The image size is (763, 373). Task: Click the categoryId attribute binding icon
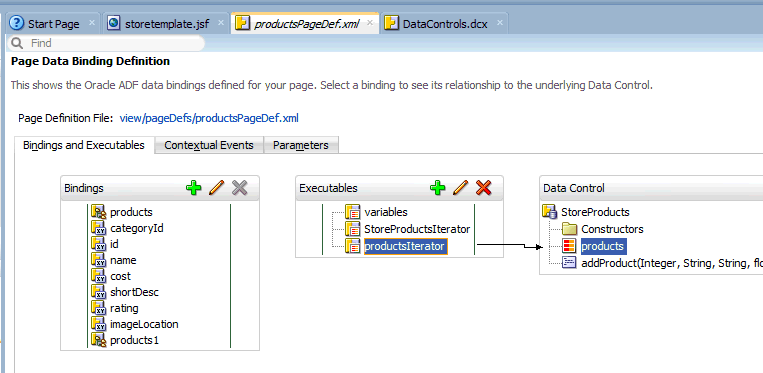pos(99,228)
